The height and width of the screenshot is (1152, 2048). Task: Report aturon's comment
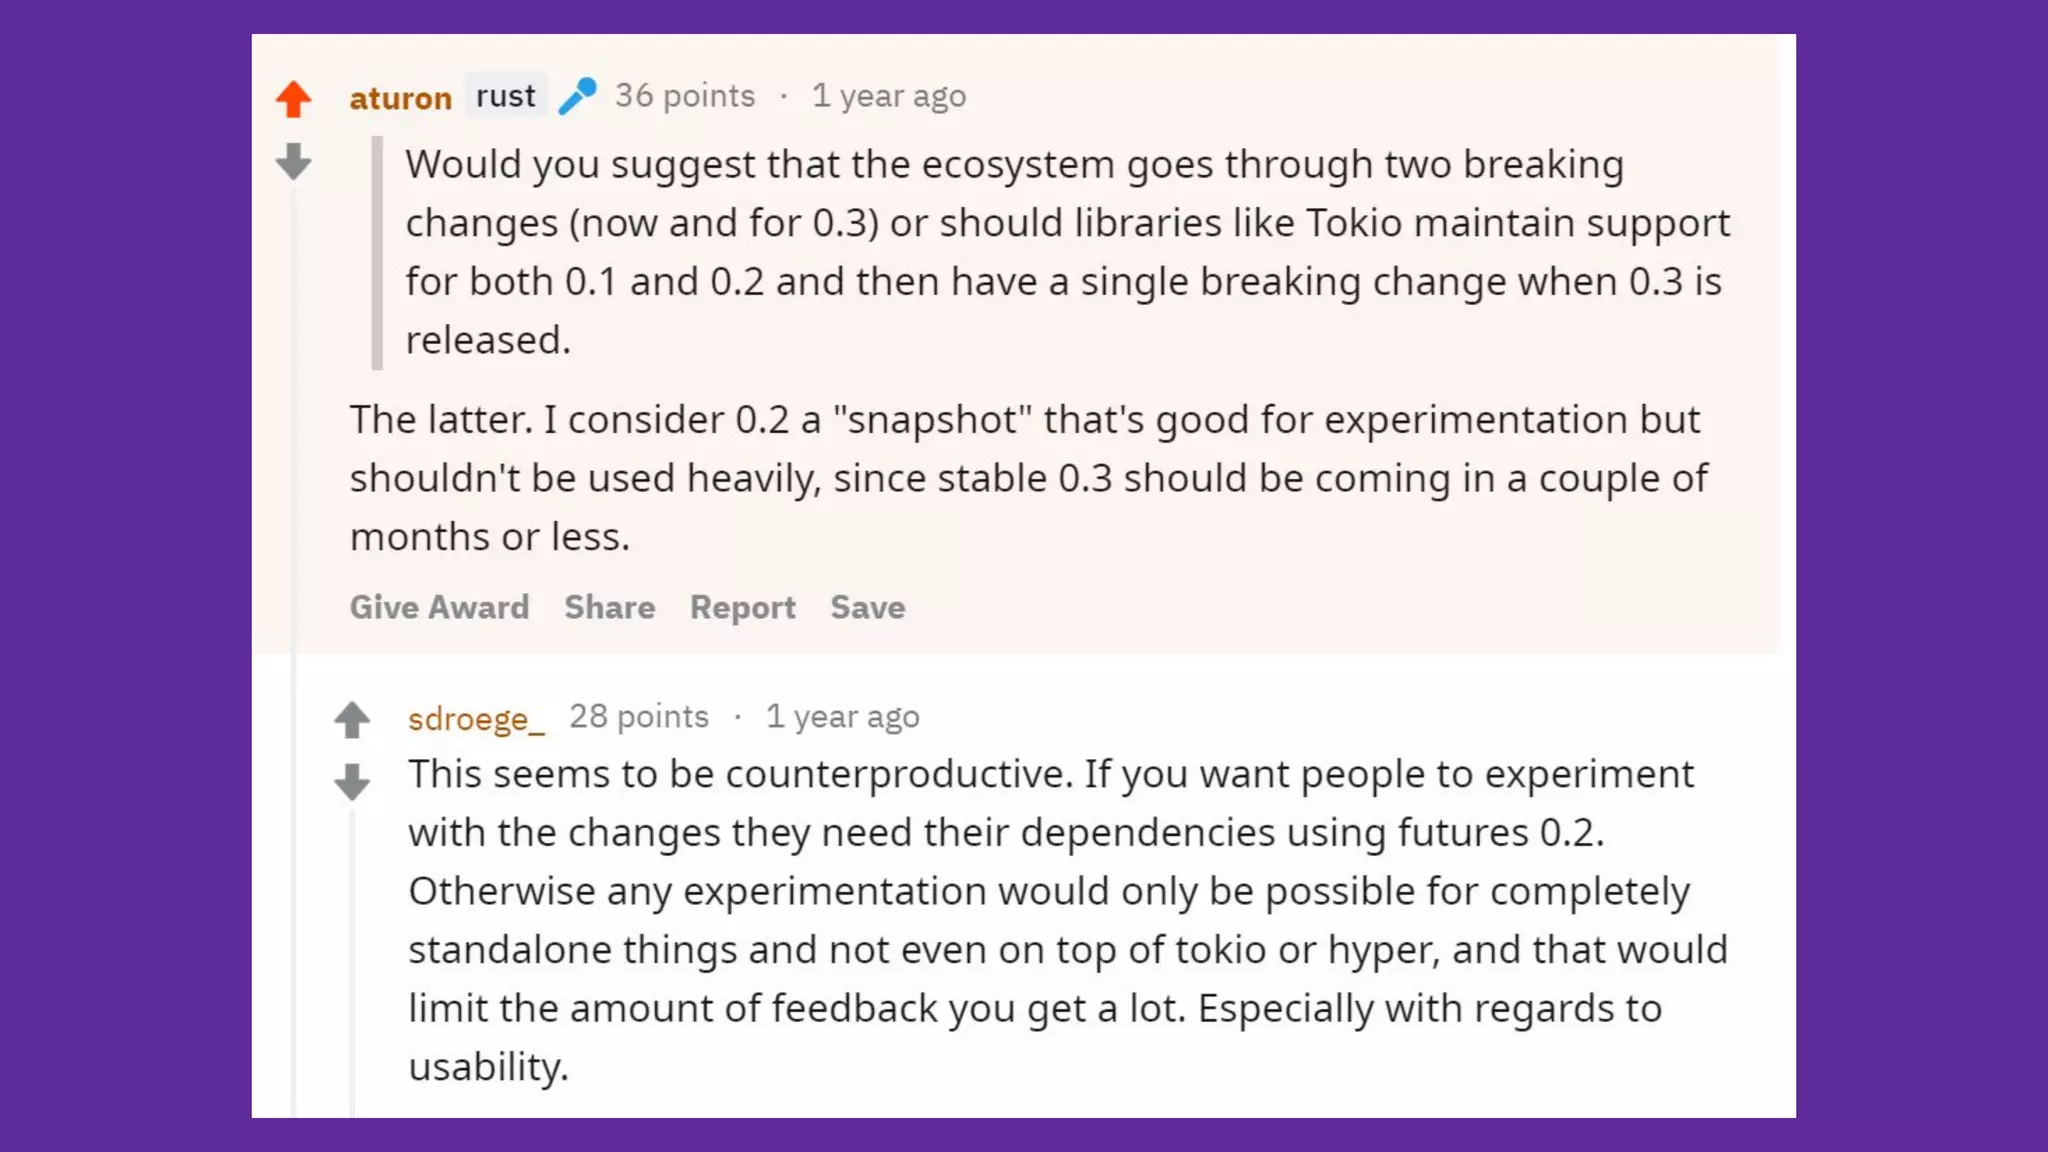[x=742, y=607]
